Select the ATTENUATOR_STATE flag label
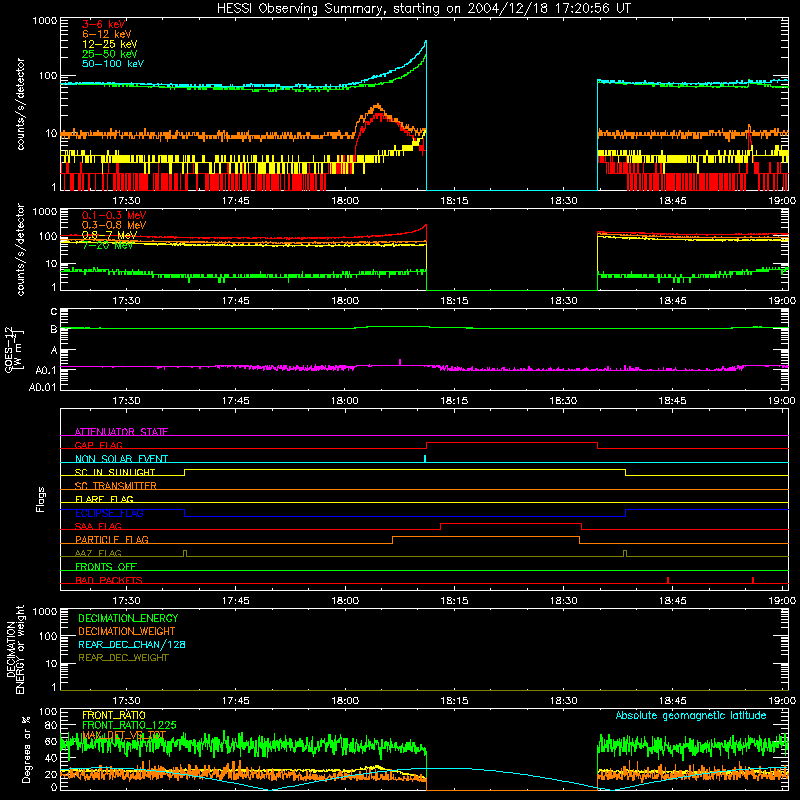The width and height of the screenshot is (800, 800). tap(121, 432)
